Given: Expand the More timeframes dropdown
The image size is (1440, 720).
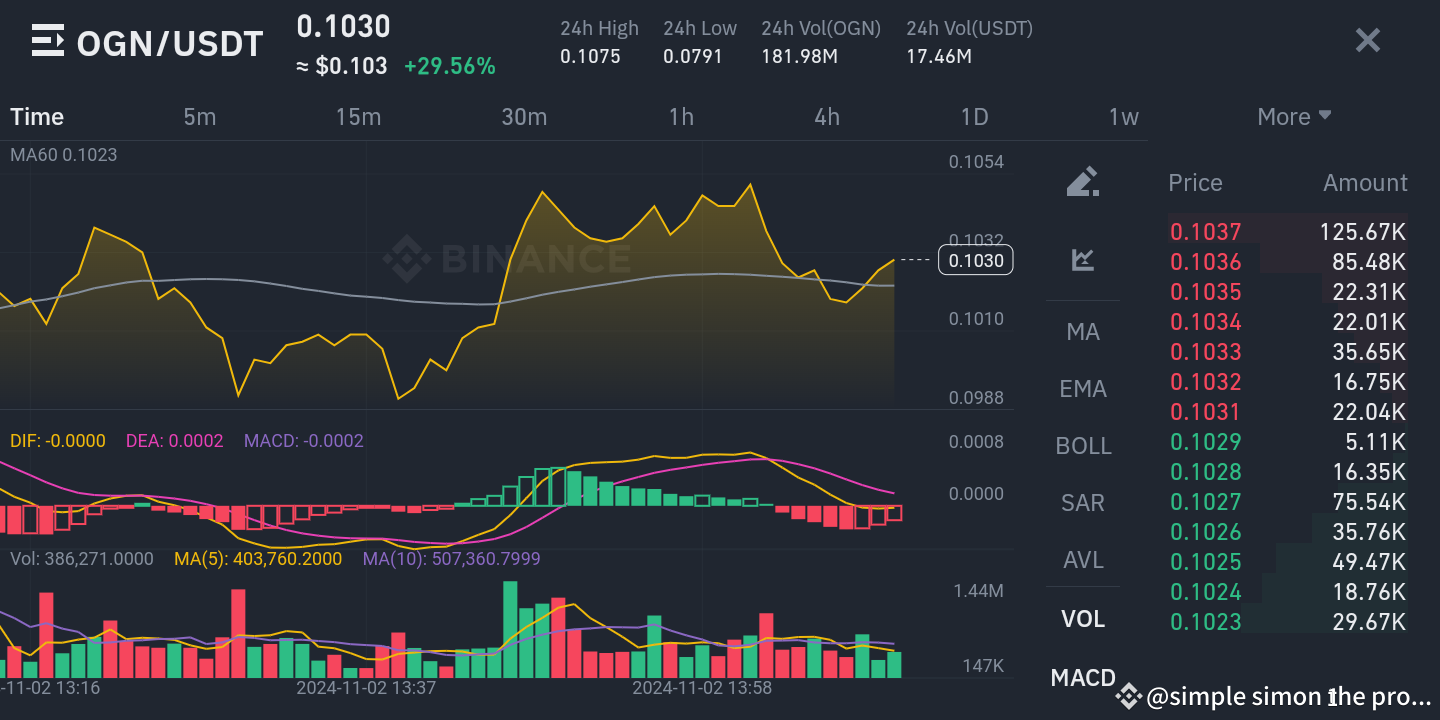Looking at the screenshot, I should click(1294, 116).
